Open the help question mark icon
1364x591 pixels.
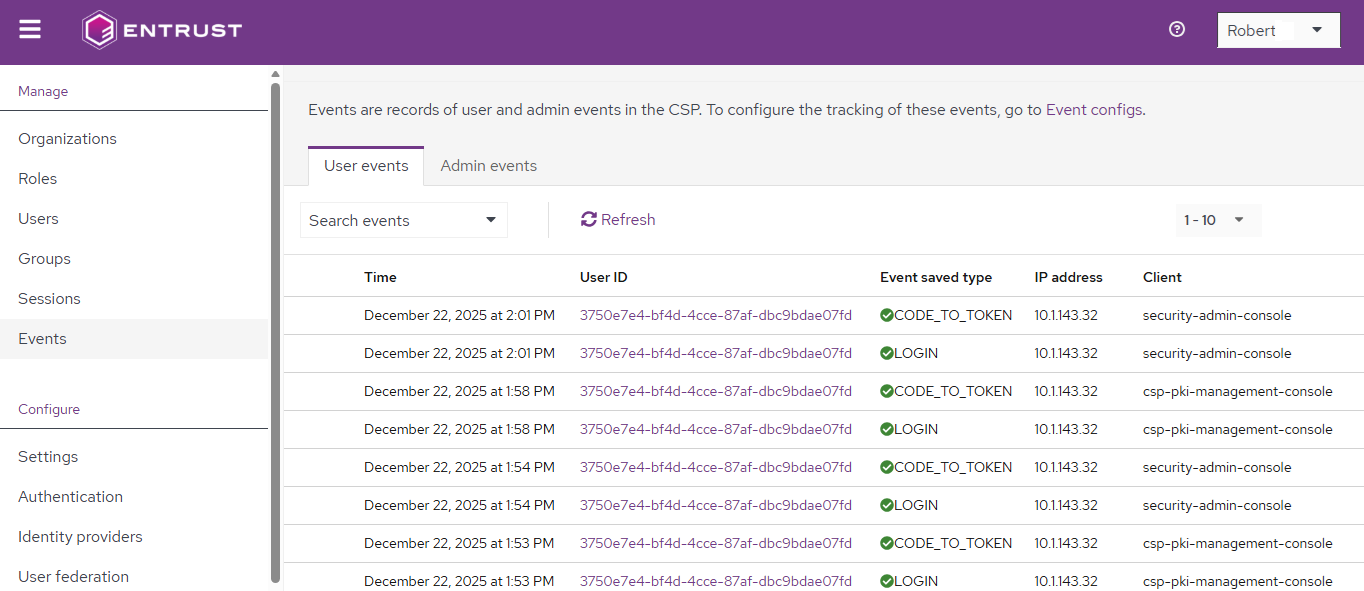(x=1177, y=30)
